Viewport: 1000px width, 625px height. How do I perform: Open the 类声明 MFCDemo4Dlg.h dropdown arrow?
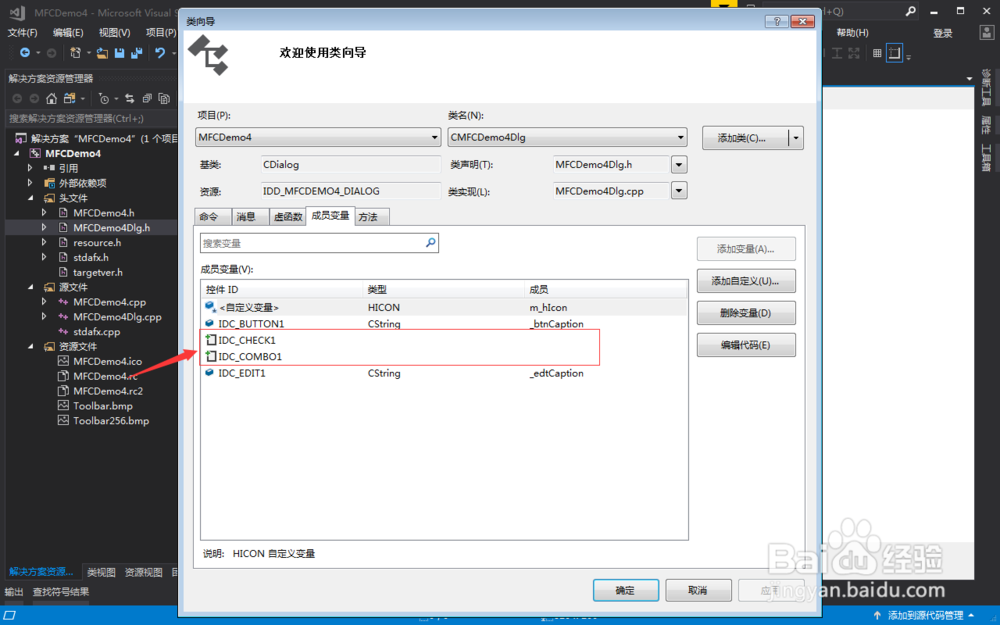click(679, 165)
